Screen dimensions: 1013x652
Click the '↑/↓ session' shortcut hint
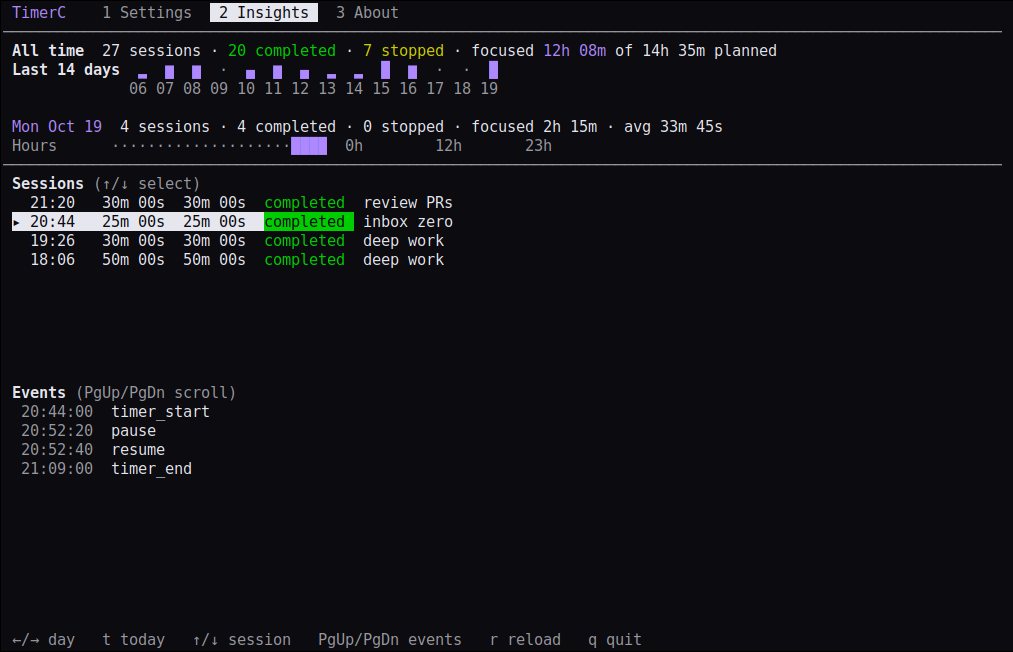(x=242, y=640)
